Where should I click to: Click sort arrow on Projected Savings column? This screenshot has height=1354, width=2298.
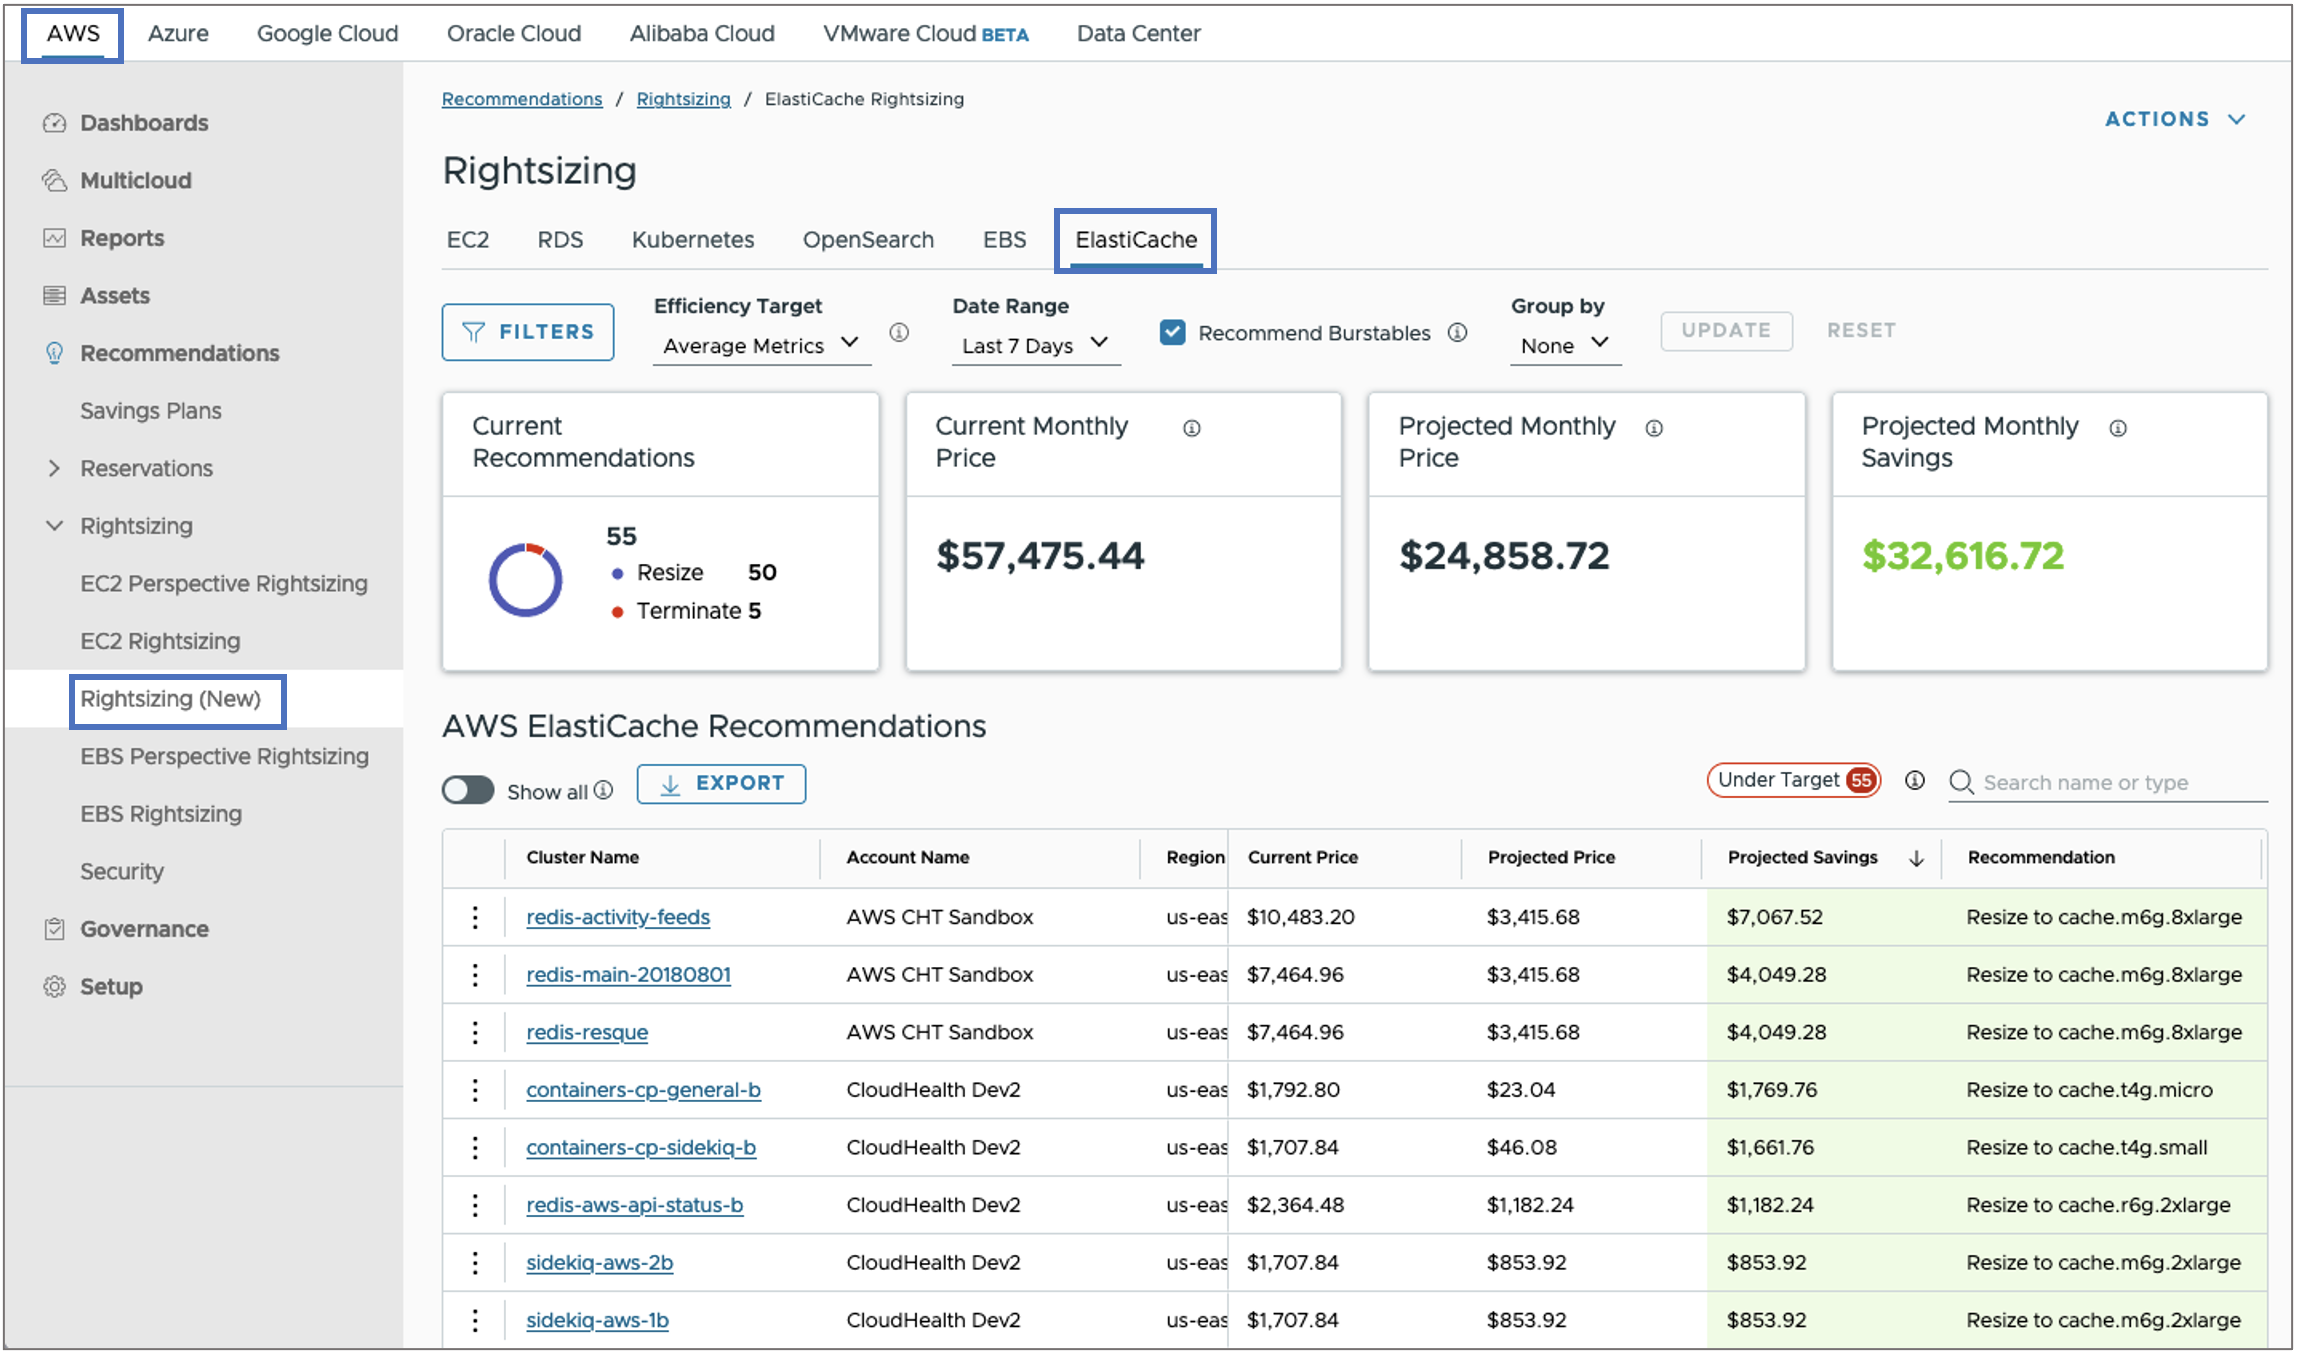click(1916, 858)
